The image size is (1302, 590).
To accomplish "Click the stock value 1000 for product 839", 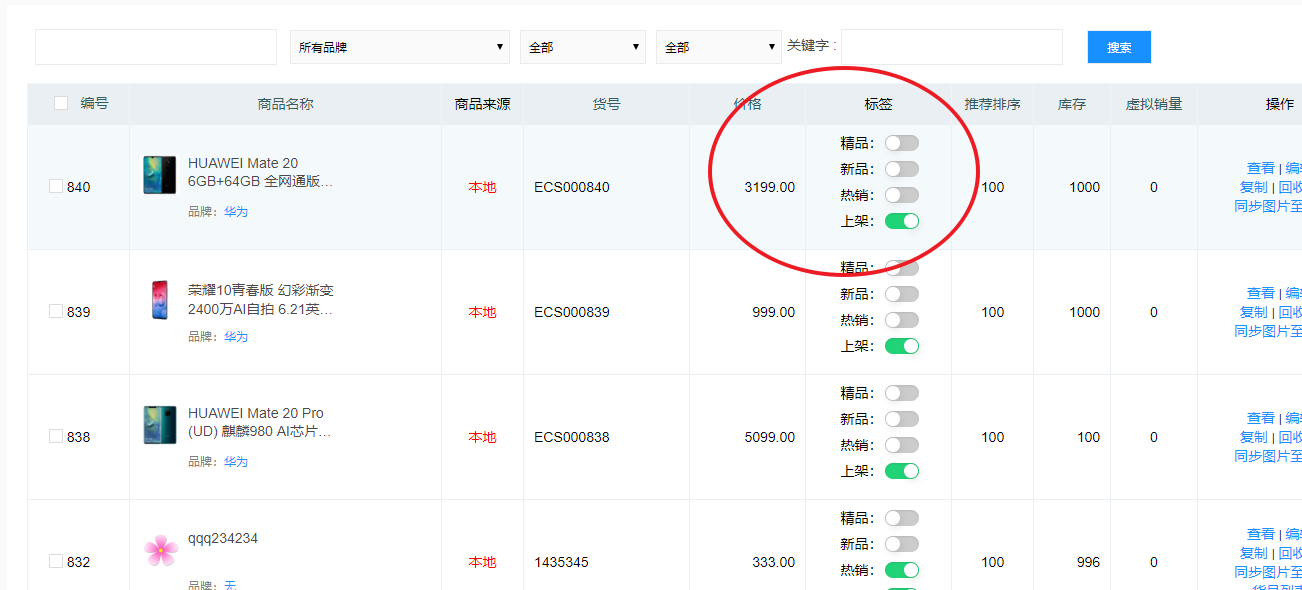I will (x=1084, y=312).
